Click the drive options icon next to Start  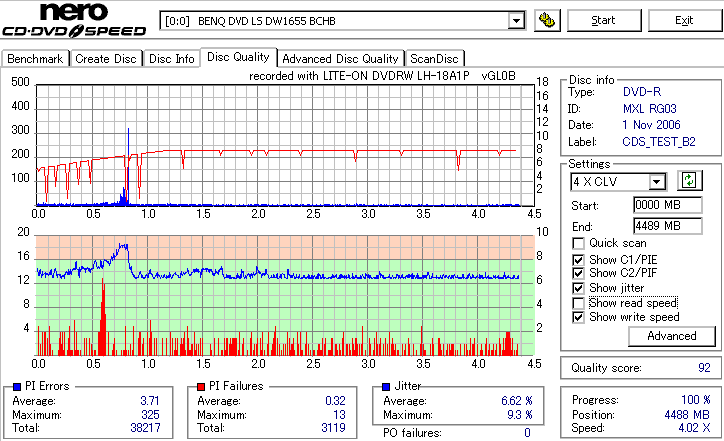click(547, 20)
